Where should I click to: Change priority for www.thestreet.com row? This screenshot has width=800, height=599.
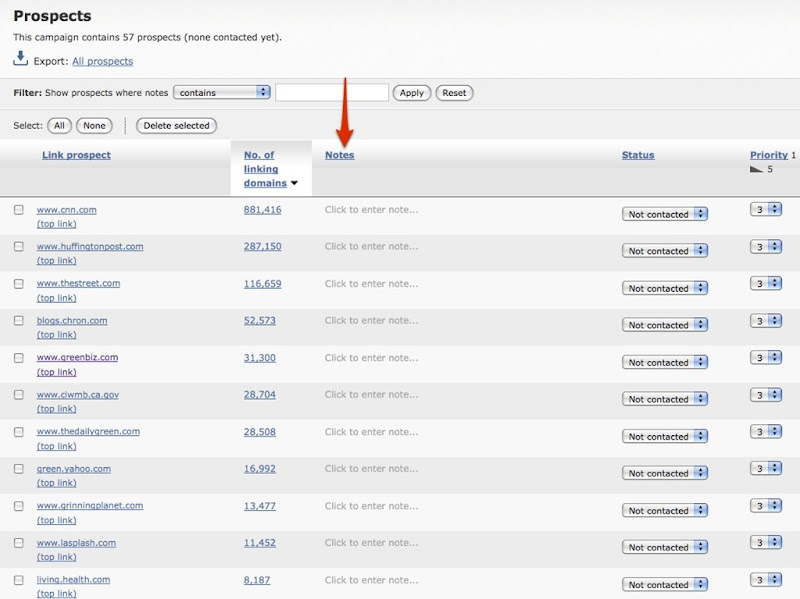(766, 283)
